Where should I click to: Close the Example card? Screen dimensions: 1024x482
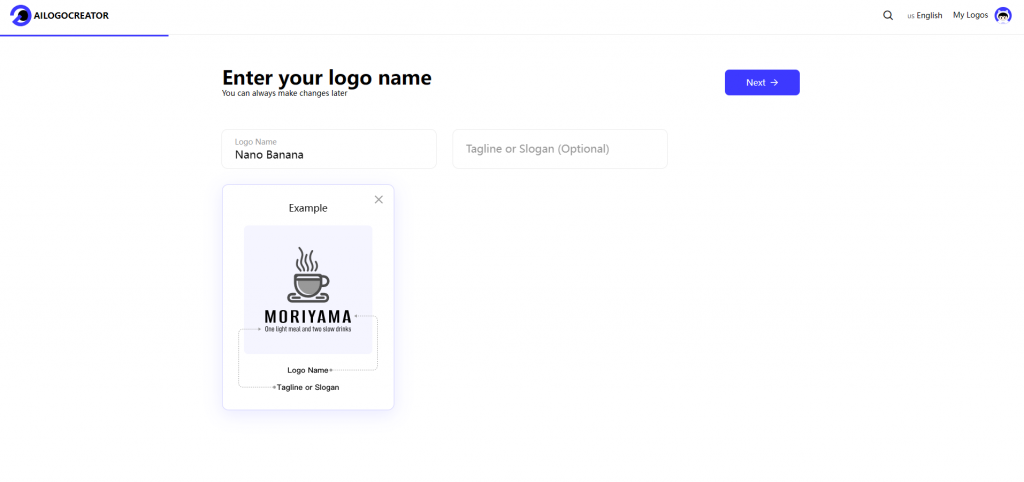[x=378, y=200]
